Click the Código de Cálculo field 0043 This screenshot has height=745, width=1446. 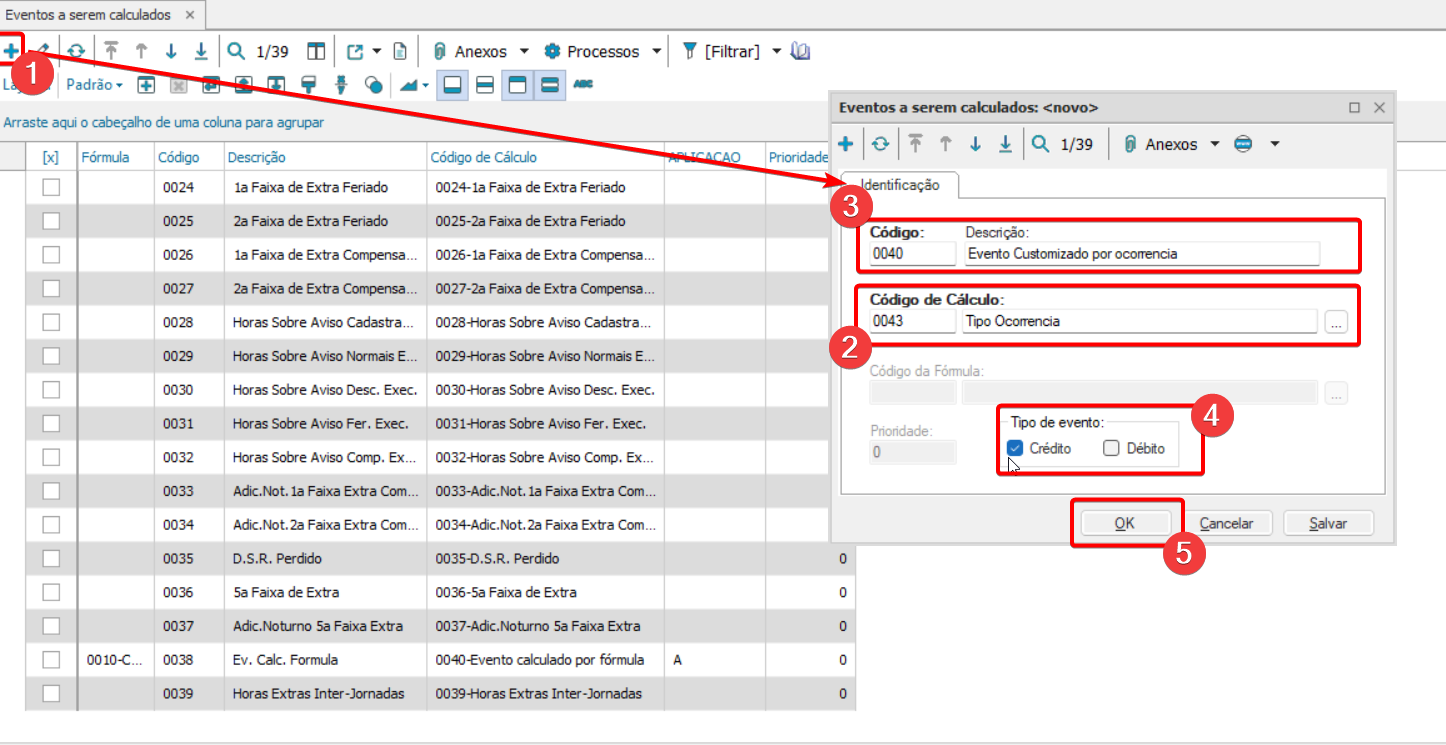click(913, 321)
